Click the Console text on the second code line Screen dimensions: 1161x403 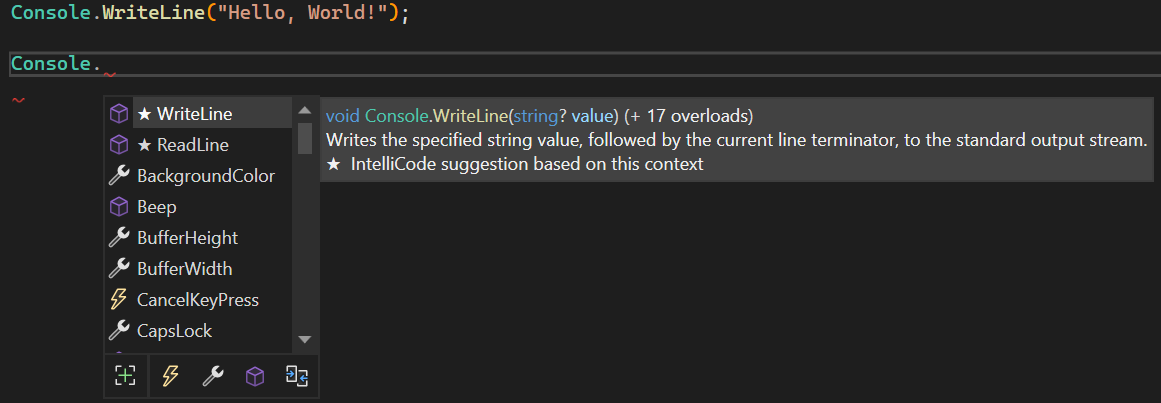point(50,64)
